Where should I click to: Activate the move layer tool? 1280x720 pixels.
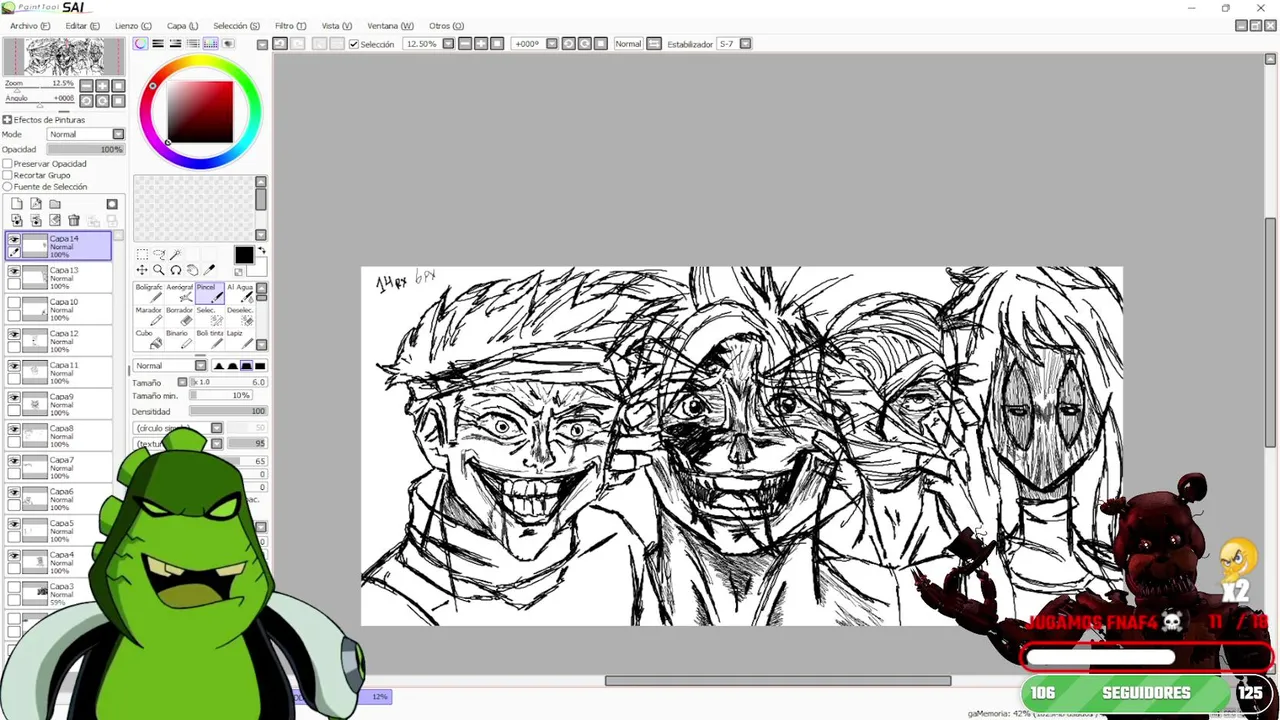click(x=142, y=270)
